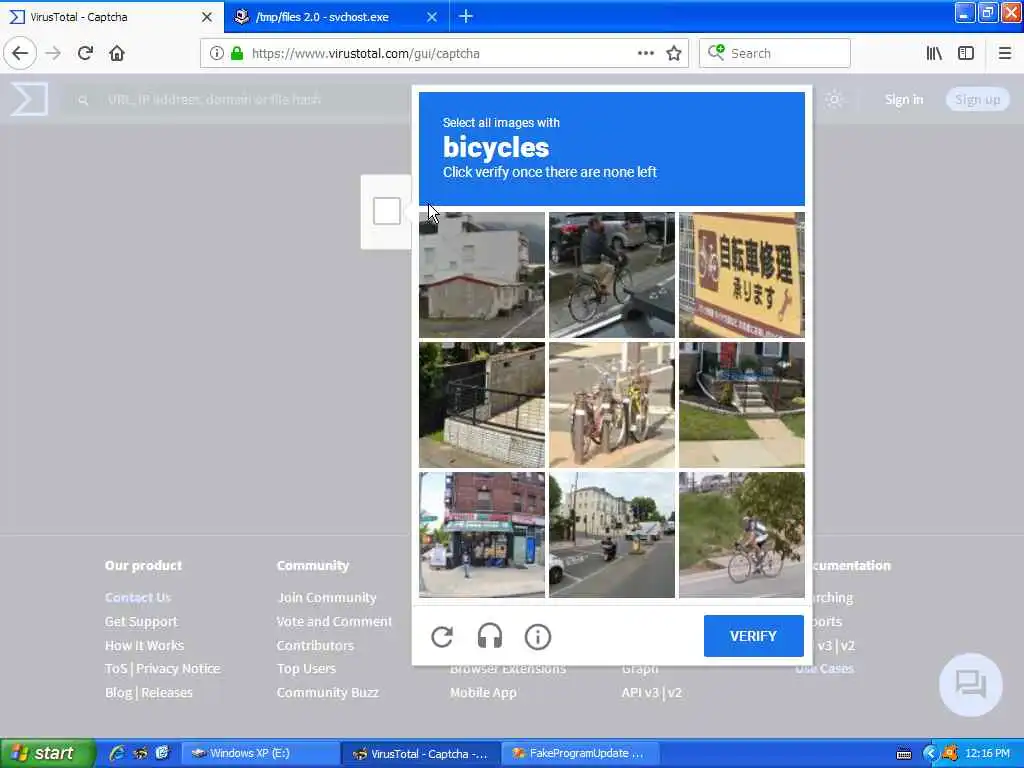Select the tile with man riding bicycle by cars
Screen dimensions: 1024x768
[612, 274]
